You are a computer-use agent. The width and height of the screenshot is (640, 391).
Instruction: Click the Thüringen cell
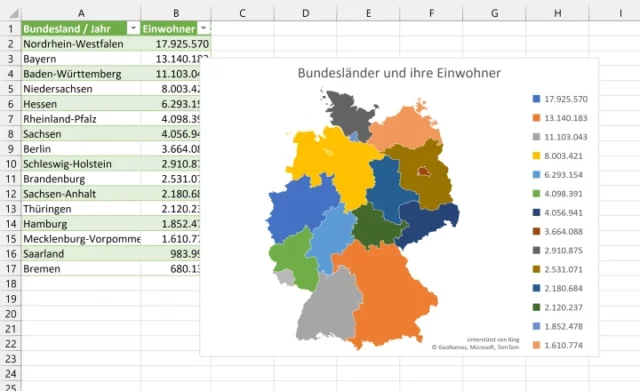(x=81, y=209)
